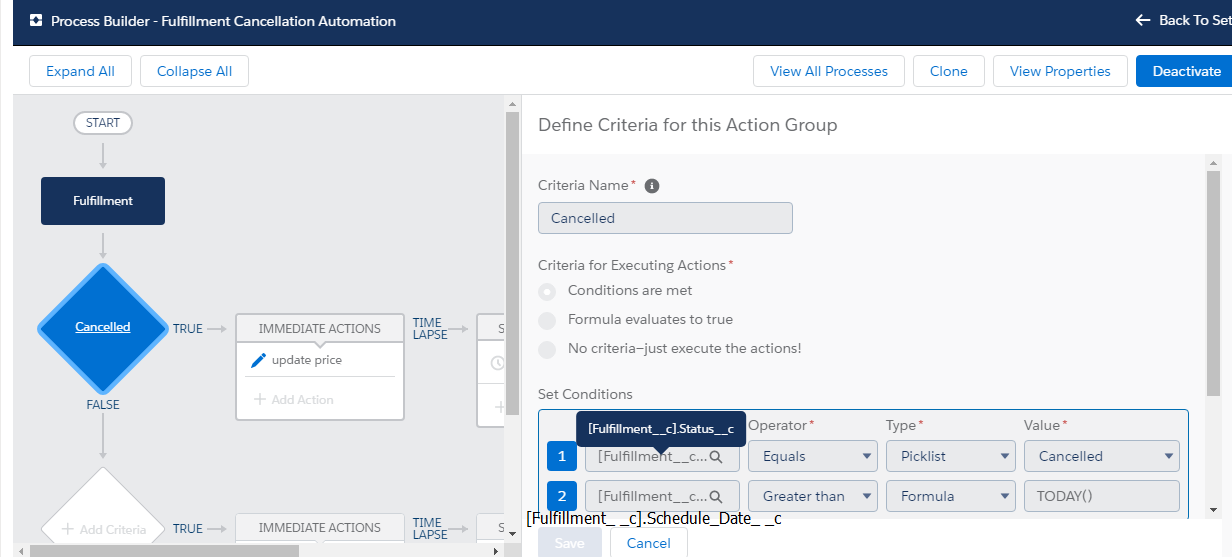Click the Criteria Name info icon

click(x=652, y=186)
